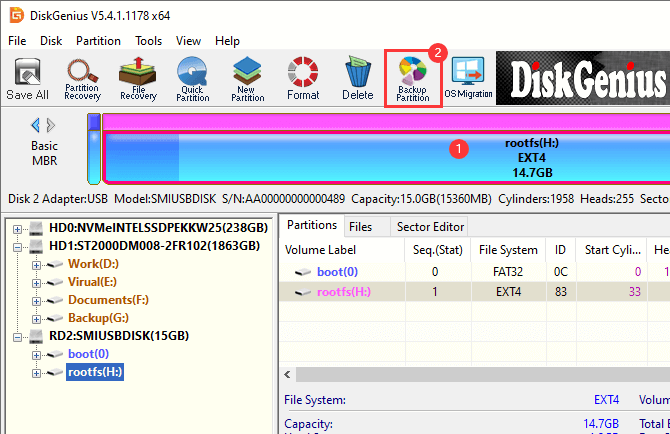Start the OS Migration tool
The width and height of the screenshot is (670, 434).
[468, 78]
